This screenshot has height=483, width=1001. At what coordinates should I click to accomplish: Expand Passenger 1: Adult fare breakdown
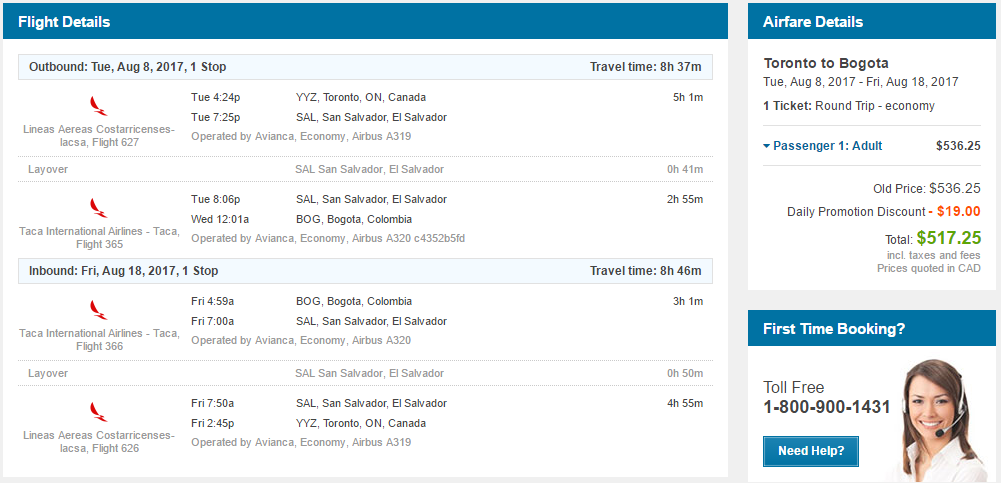tap(823, 145)
